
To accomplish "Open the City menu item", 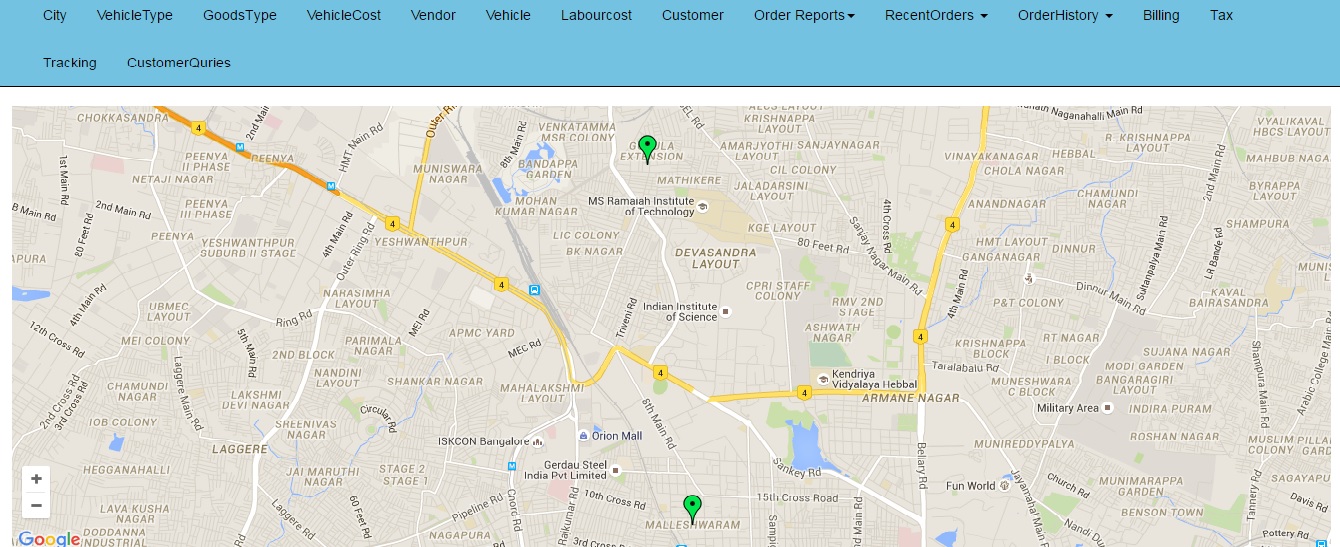I will (x=55, y=15).
